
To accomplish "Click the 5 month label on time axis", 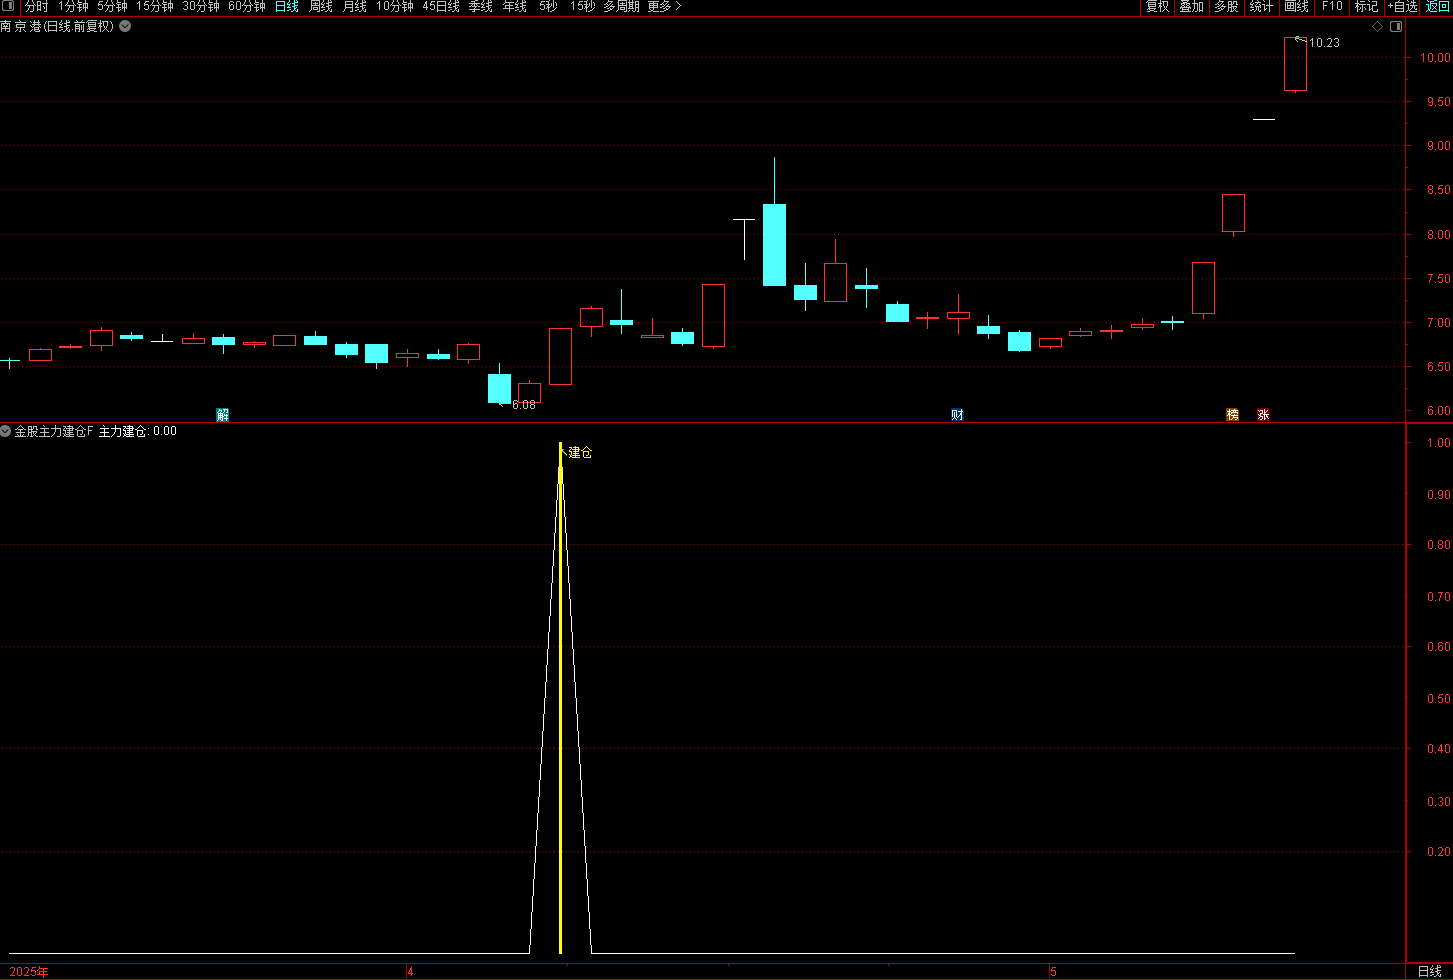I will pyautogui.click(x=1053, y=972).
